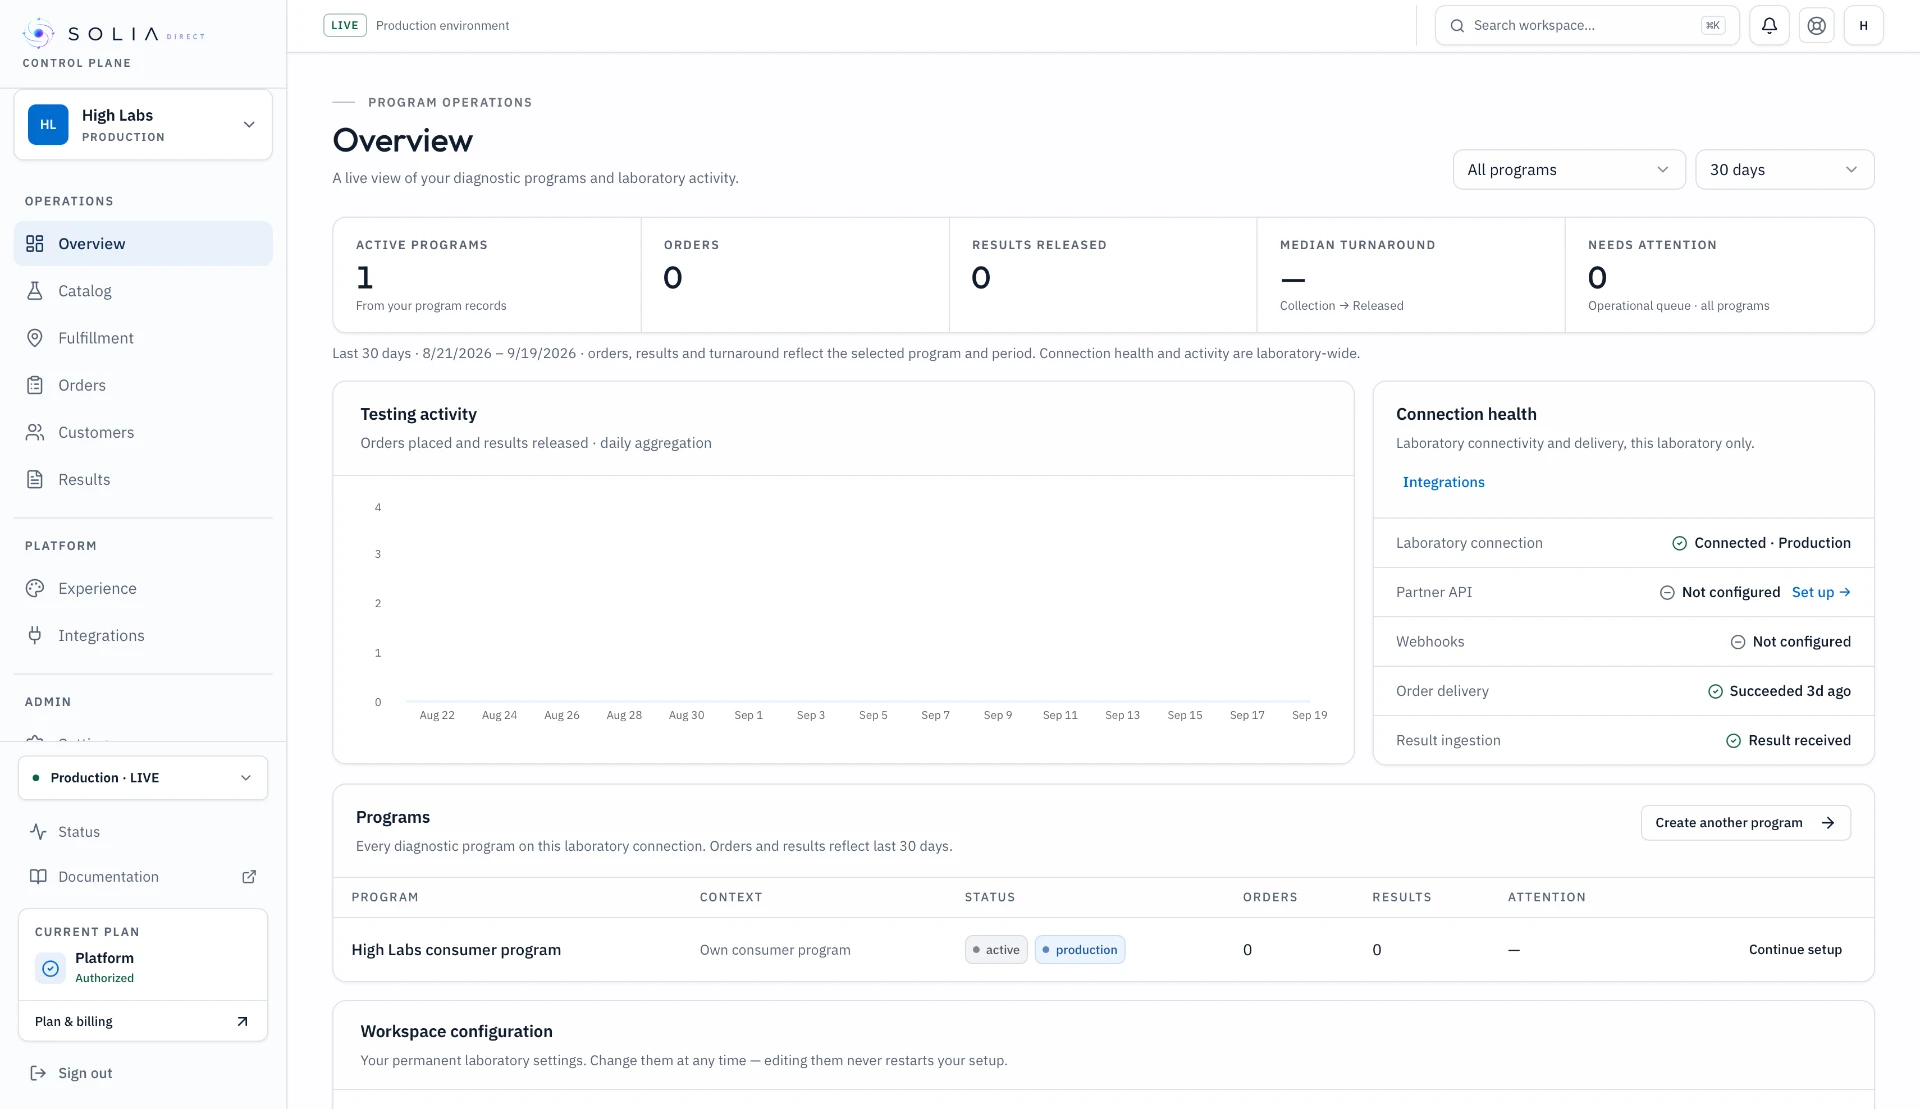Click Connected · Production status text

[1772, 543]
